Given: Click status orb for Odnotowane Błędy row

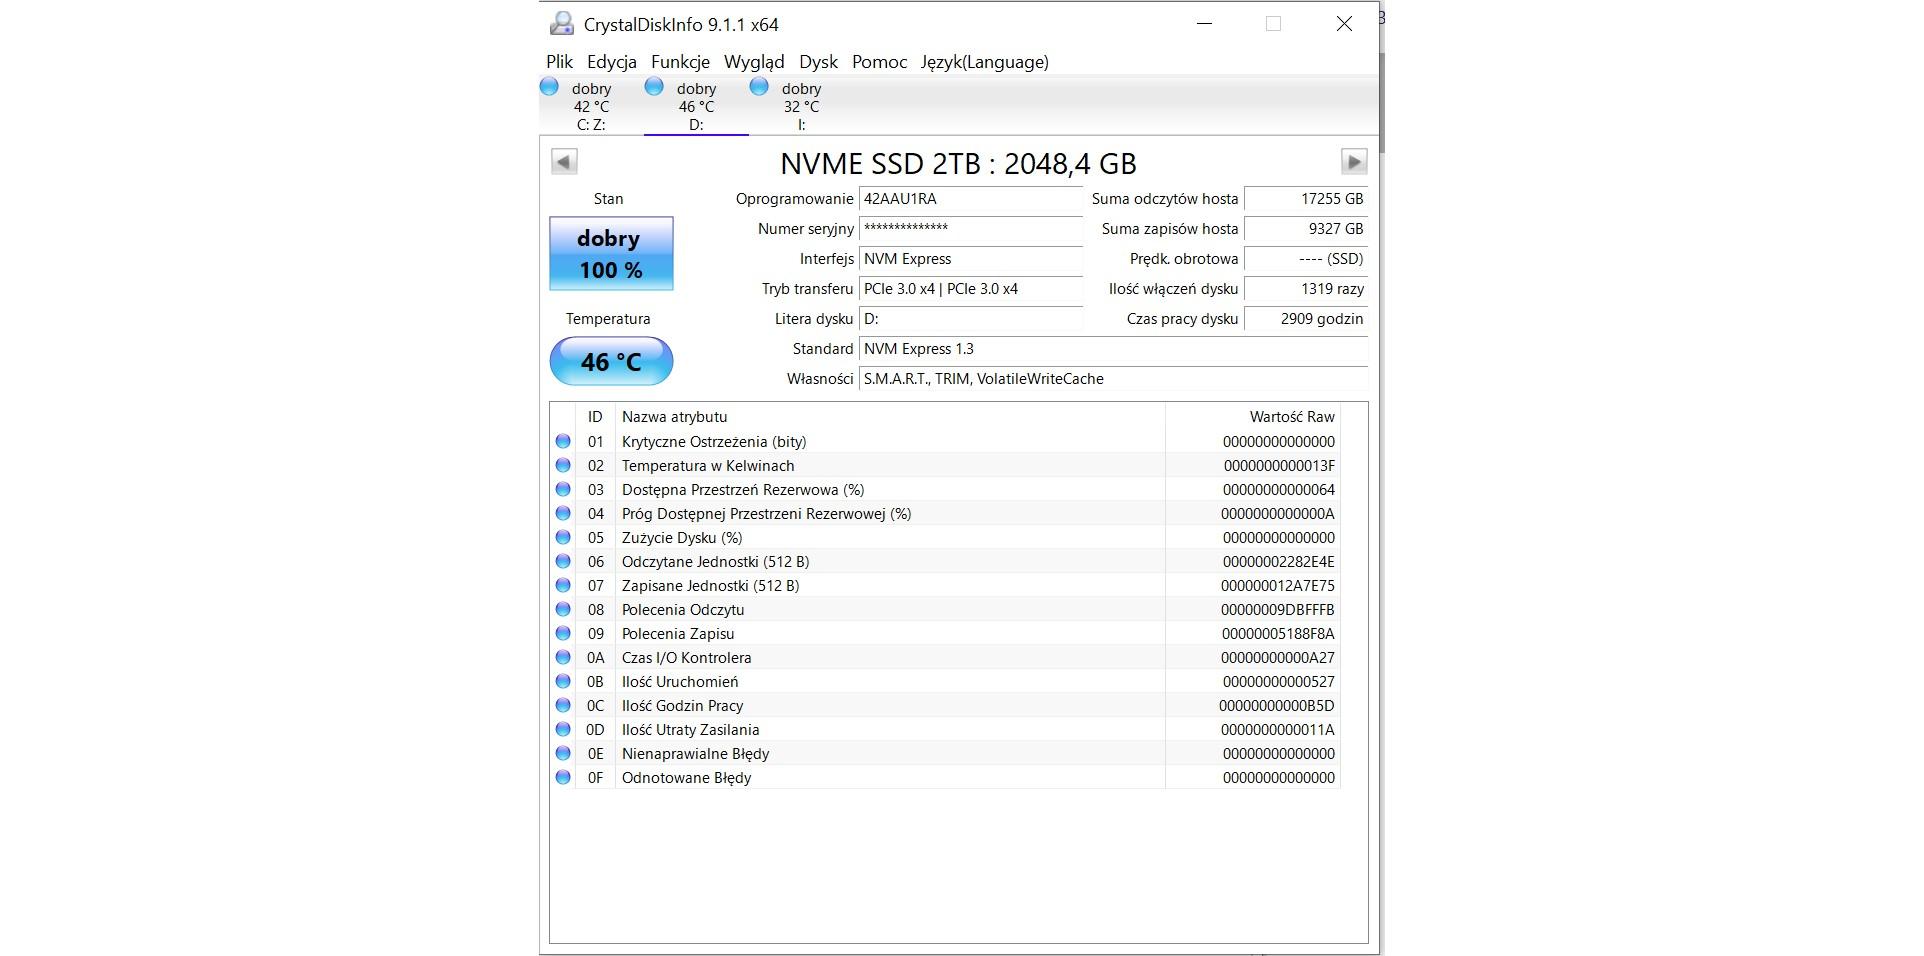Looking at the screenshot, I should click(x=563, y=777).
